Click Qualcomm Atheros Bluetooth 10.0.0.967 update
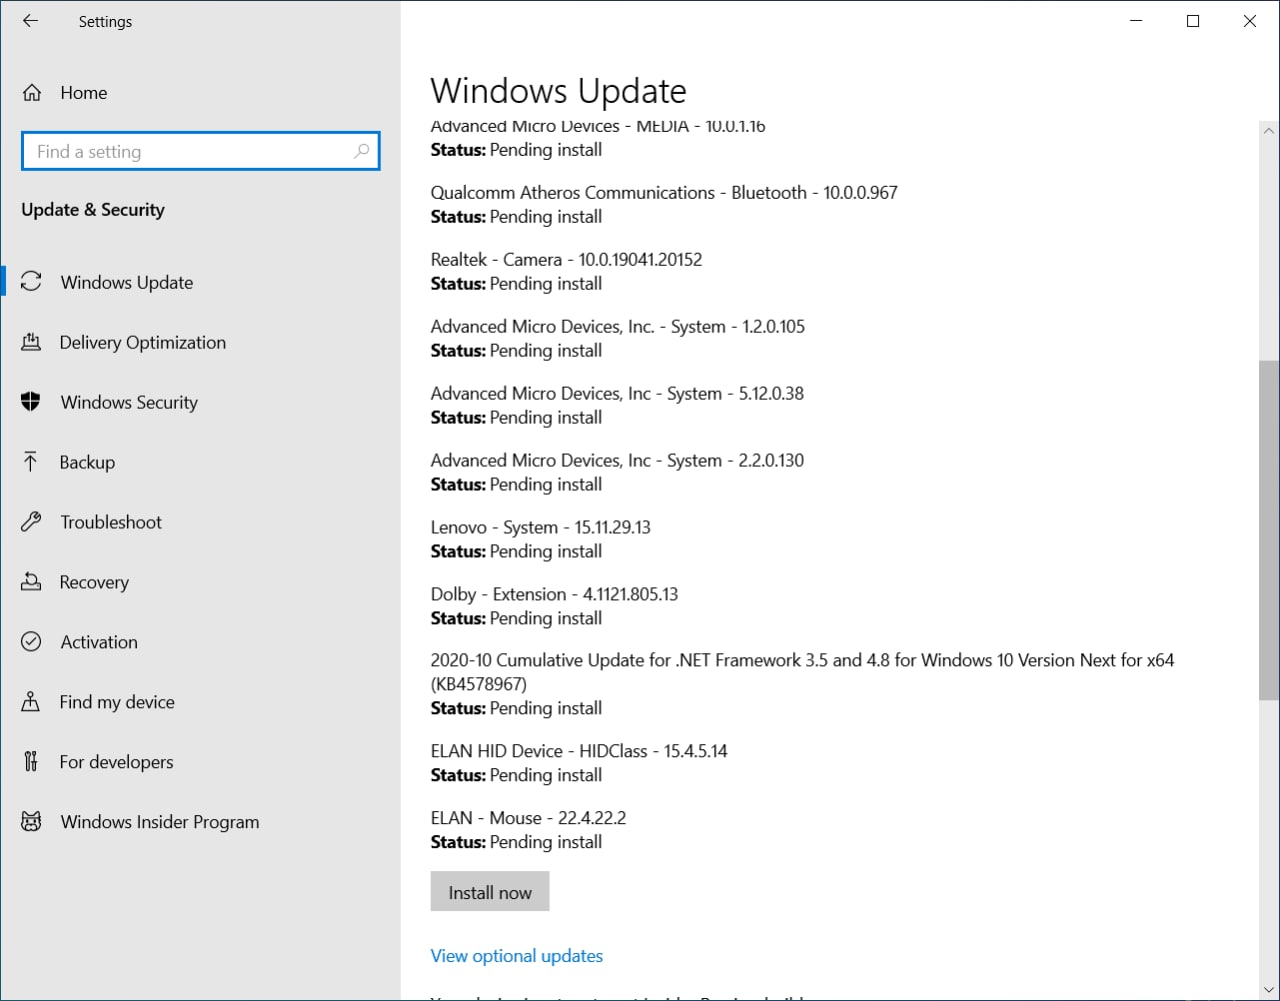This screenshot has height=1001, width=1280. [664, 193]
